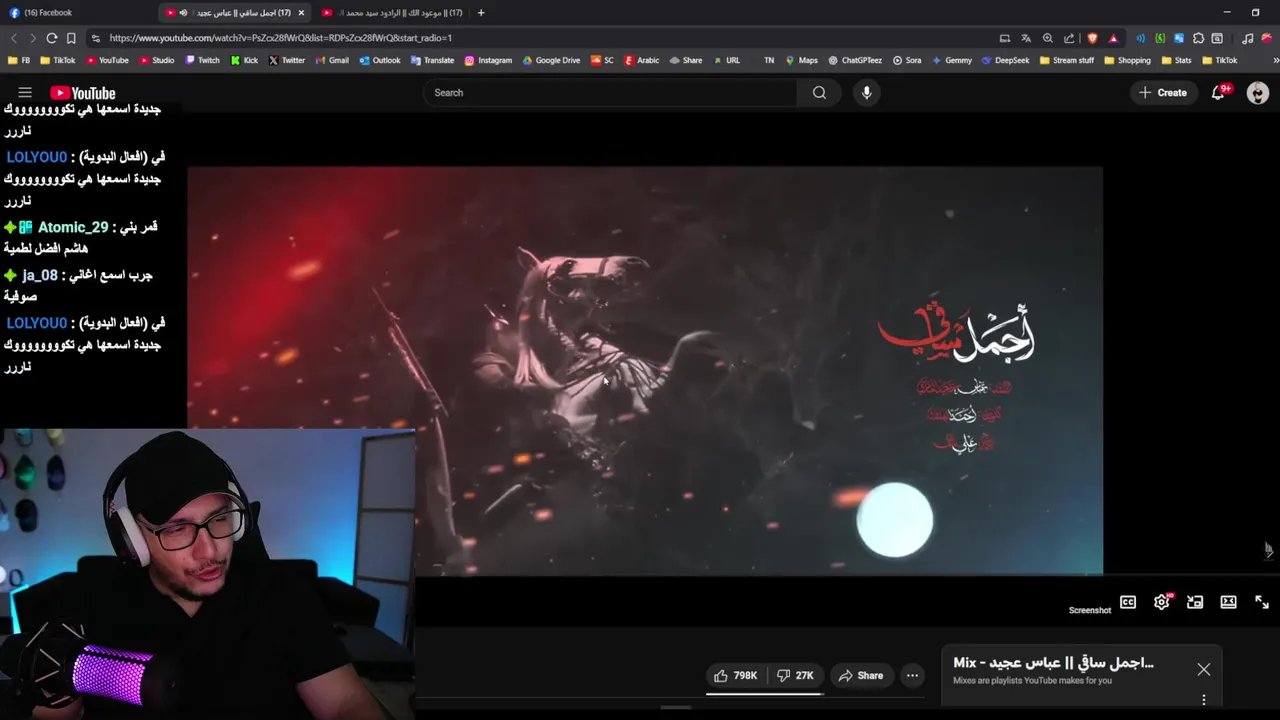Open the YouTube notifications bell
Viewport: 1280px width, 720px height.
tap(1218, 92)
